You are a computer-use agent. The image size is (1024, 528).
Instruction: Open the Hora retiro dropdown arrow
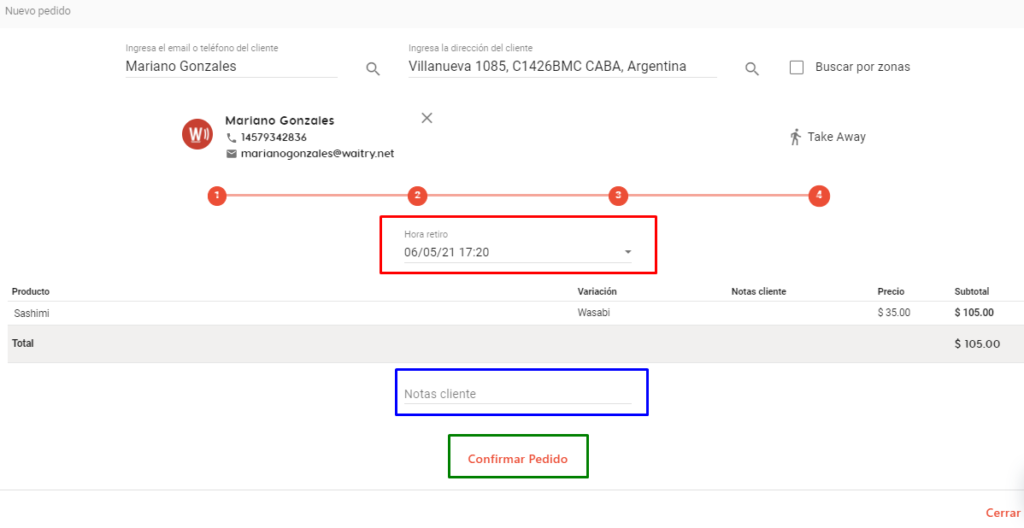[x=628, y=252]
